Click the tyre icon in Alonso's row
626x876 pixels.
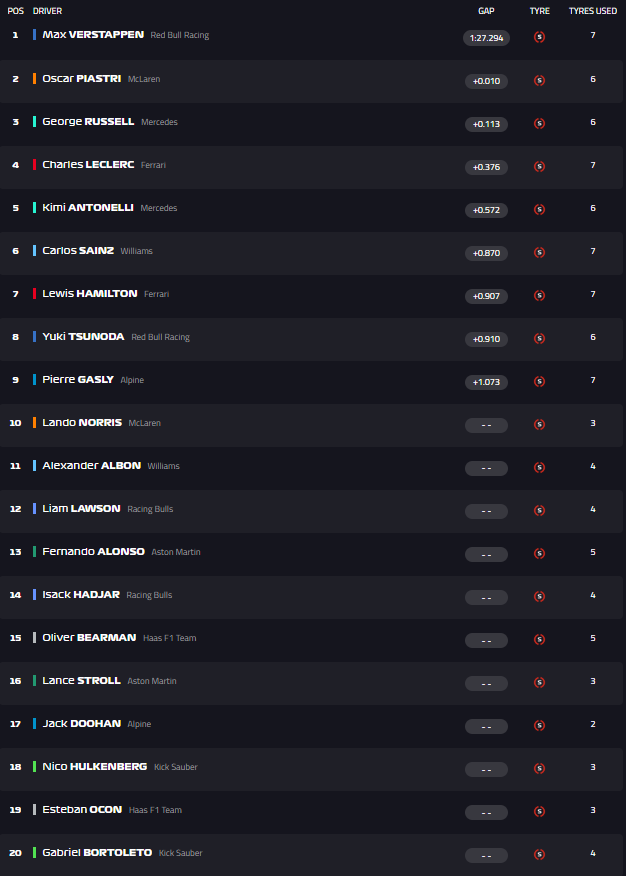click(540, 554)
